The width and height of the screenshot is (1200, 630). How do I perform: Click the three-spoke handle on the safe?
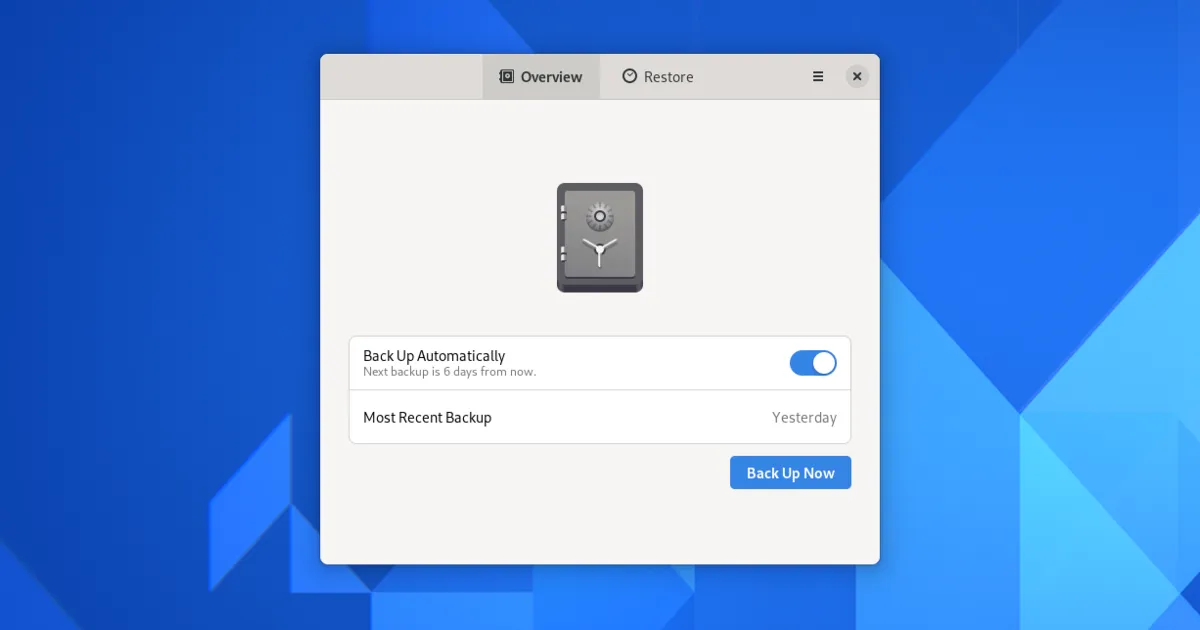point(599,250)
